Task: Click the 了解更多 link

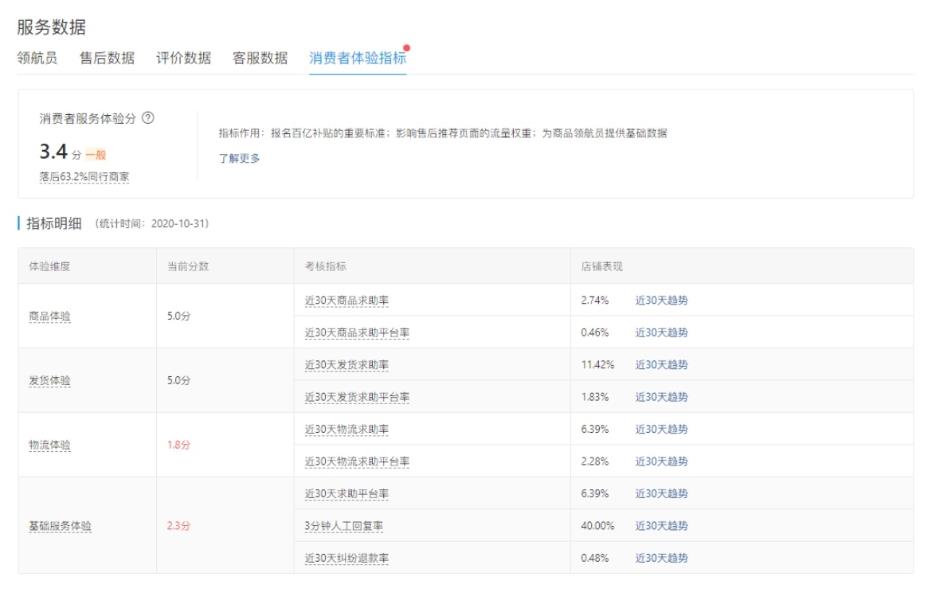Action: tap(239, 158)
